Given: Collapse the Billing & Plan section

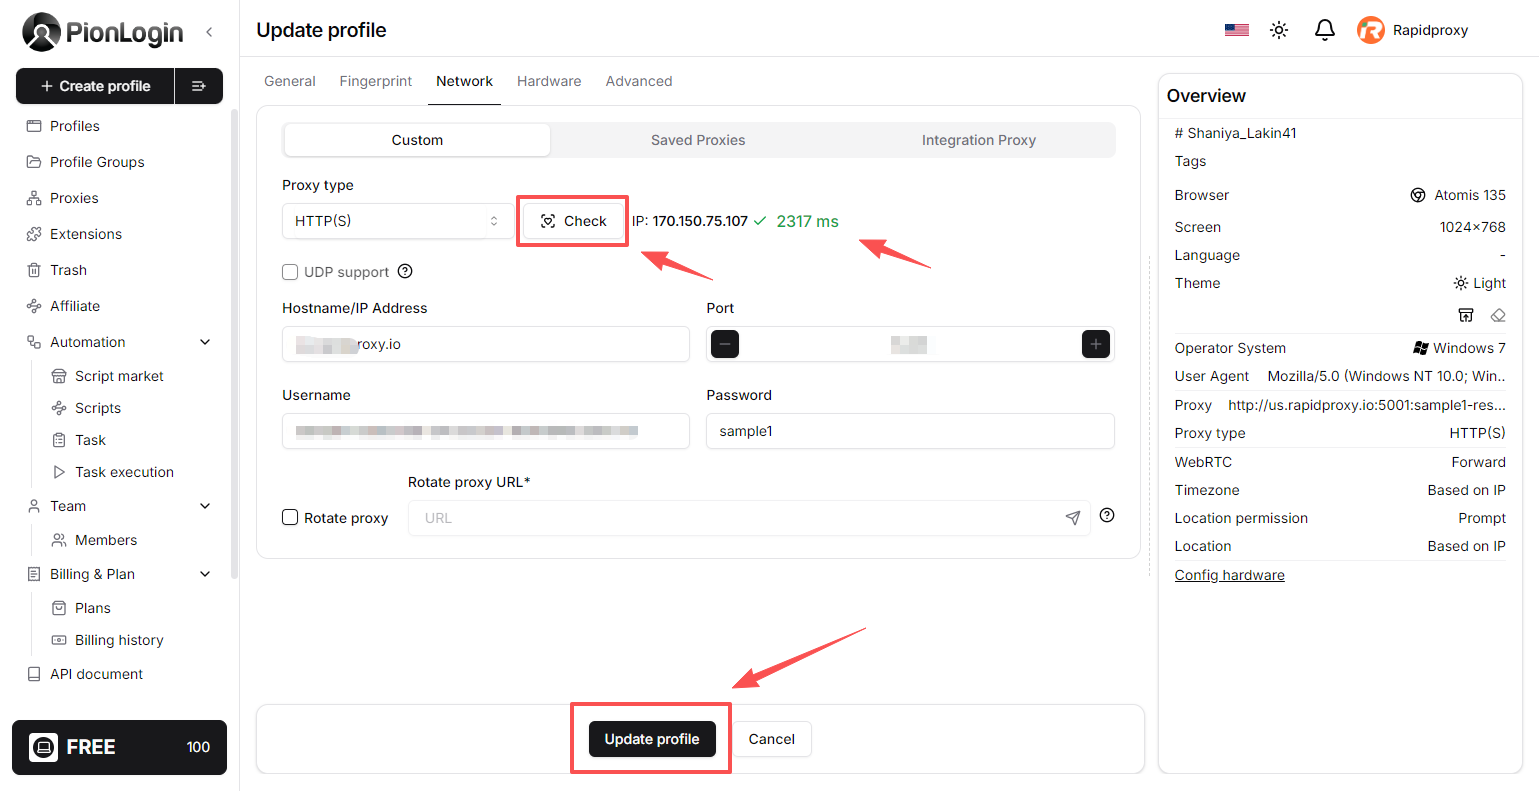Looking at the screenshot, I should pyautogui.click(x=205, y=574).
